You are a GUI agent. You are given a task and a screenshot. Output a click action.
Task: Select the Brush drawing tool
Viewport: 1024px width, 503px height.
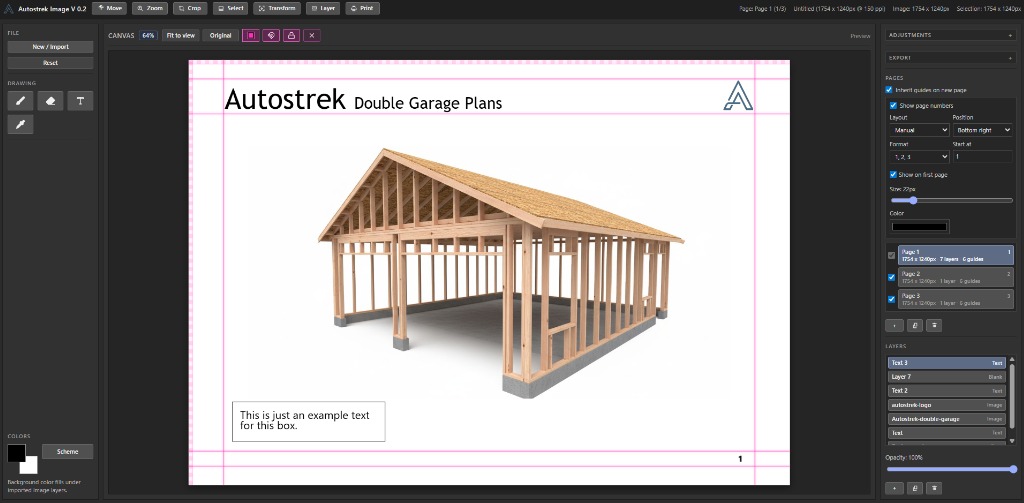(x=20, y=101)
